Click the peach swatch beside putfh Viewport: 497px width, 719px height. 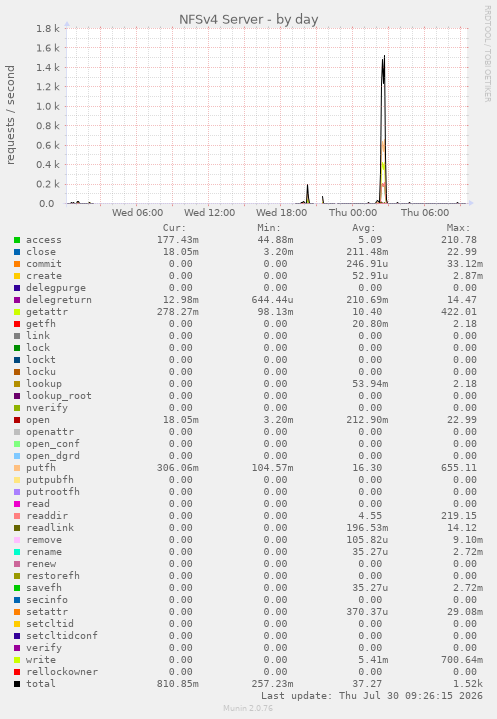click(17, 468)
